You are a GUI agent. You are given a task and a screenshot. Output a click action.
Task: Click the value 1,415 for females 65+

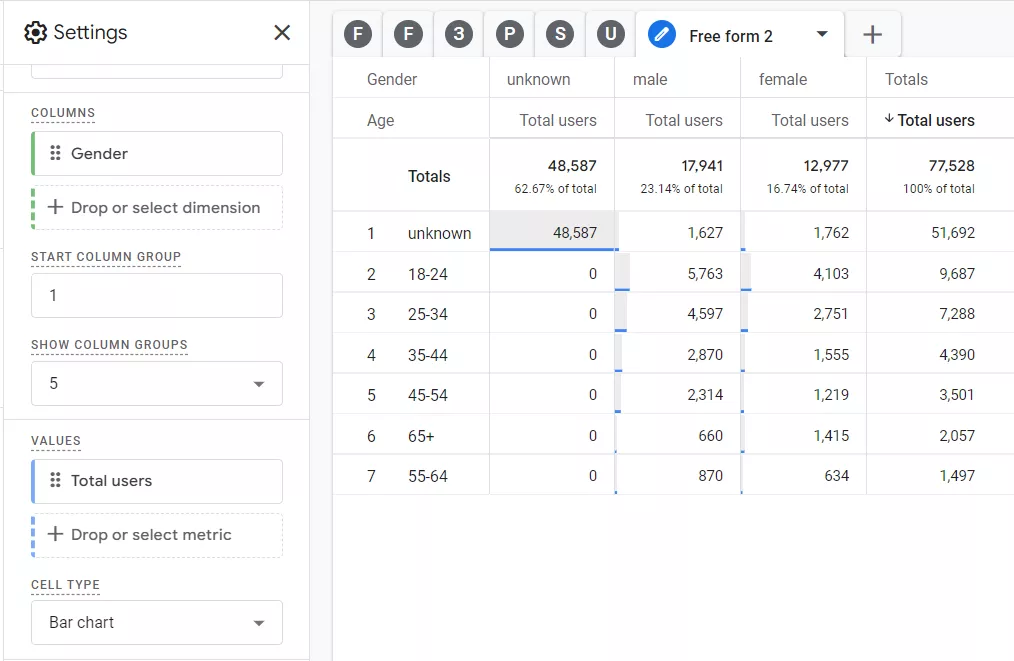point(831,435)
